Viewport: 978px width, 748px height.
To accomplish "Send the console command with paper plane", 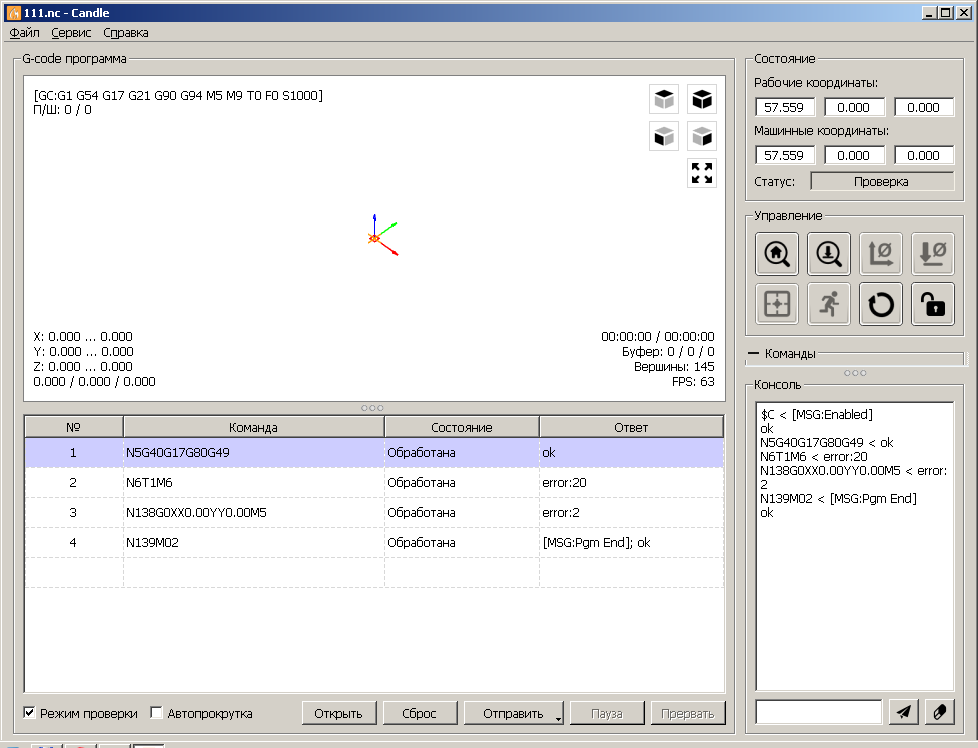I will (903, 712).
